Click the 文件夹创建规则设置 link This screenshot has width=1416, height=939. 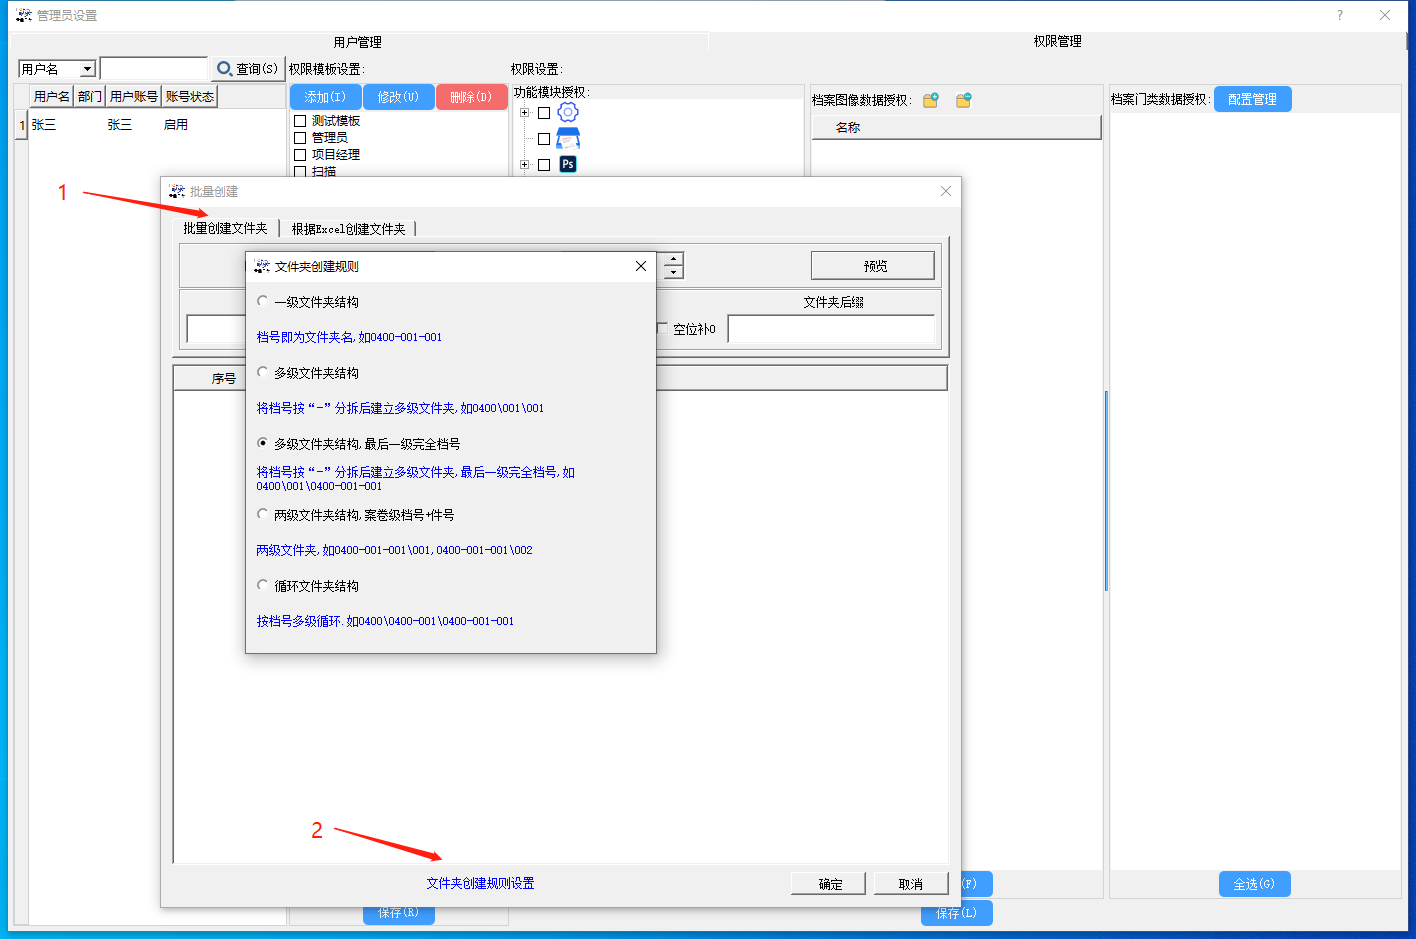480,883
